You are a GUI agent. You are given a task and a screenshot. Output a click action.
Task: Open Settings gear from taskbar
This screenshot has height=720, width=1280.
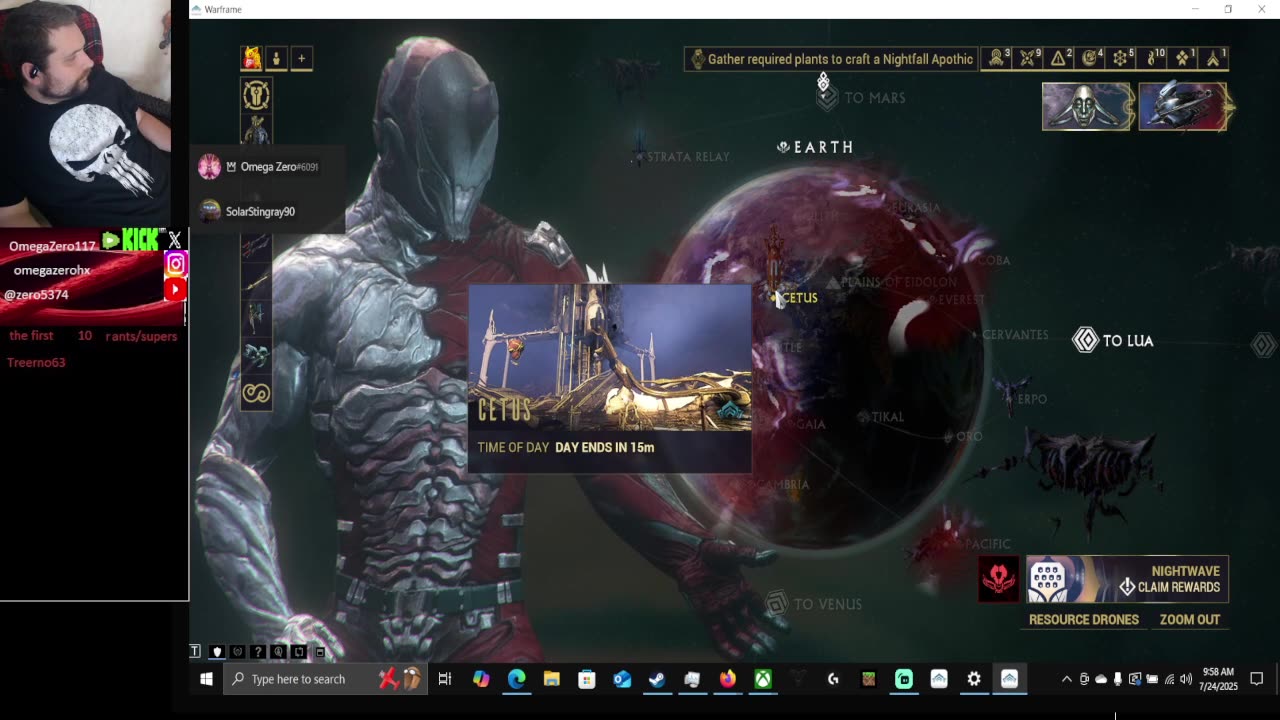tap(974, 679)
